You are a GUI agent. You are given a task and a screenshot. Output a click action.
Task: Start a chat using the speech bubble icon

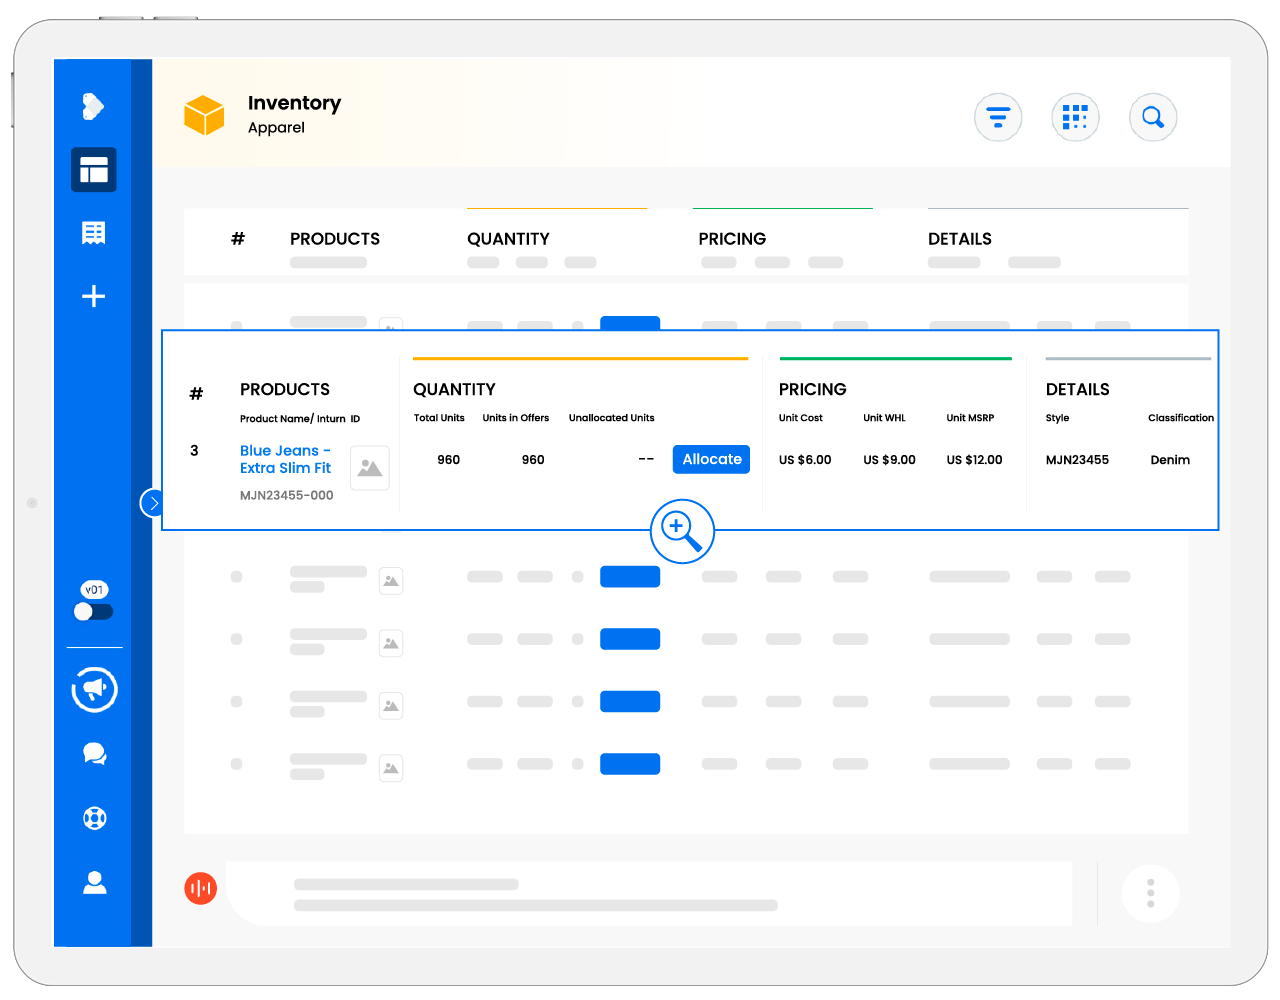point(93,753)
